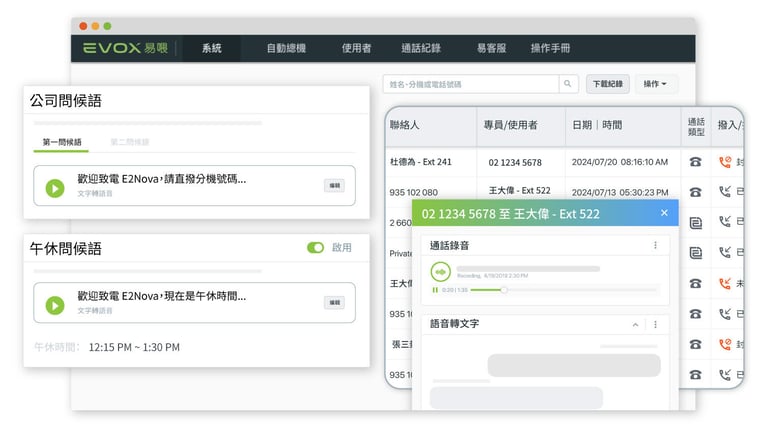Select contact 935 102 080
This screenshot has width=763, height=429.
413,192
